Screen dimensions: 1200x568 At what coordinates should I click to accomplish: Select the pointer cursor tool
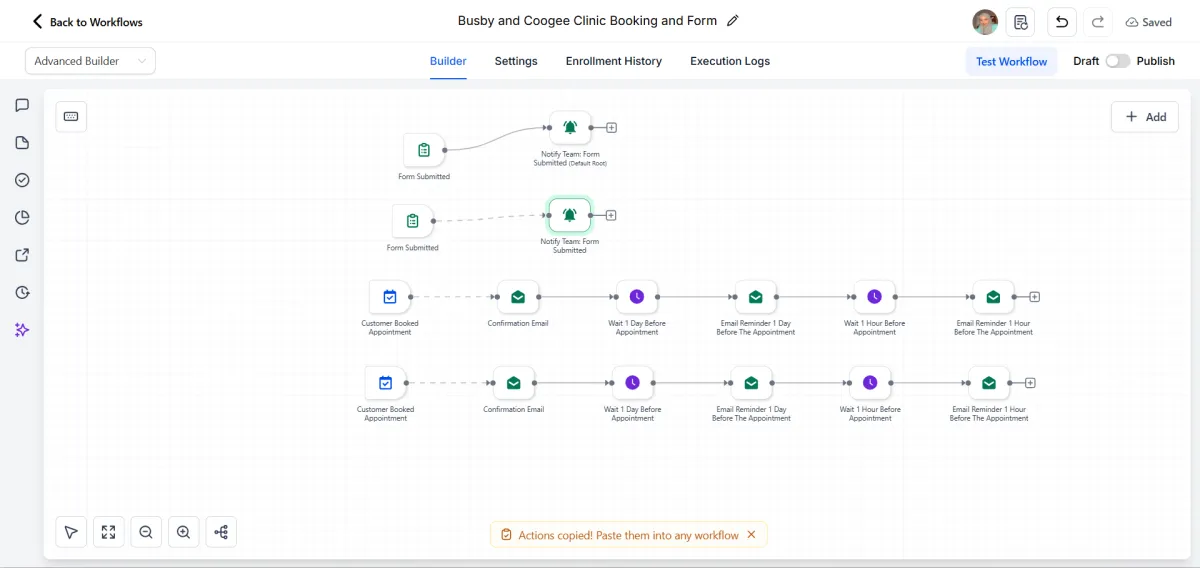(71, 532)
